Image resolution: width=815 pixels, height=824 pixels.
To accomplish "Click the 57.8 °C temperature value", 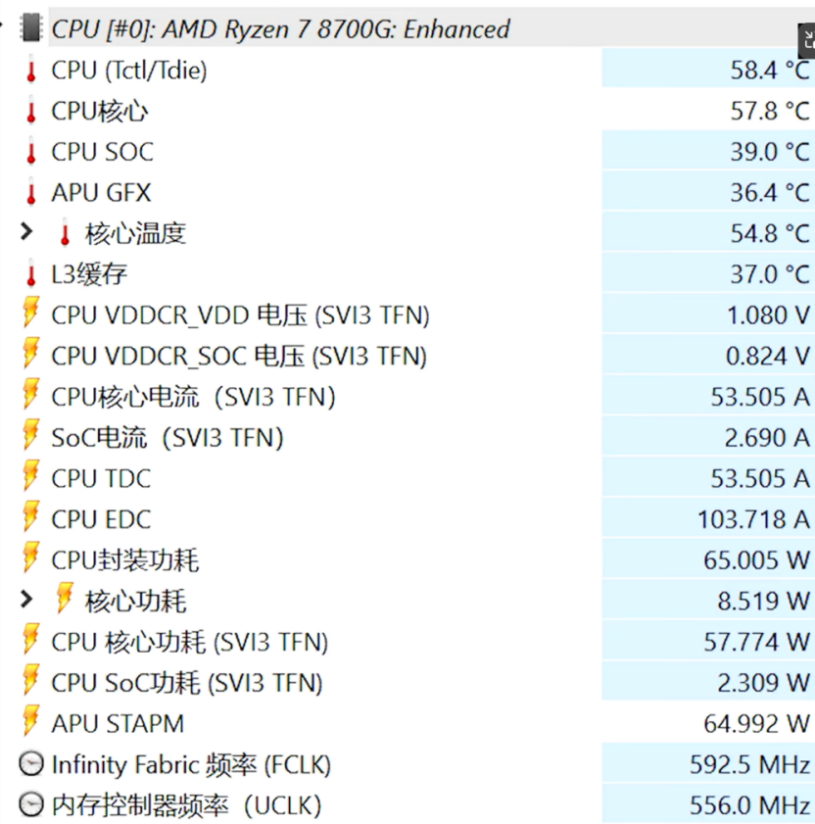I will pyautogui.click(x=770, y=111).
